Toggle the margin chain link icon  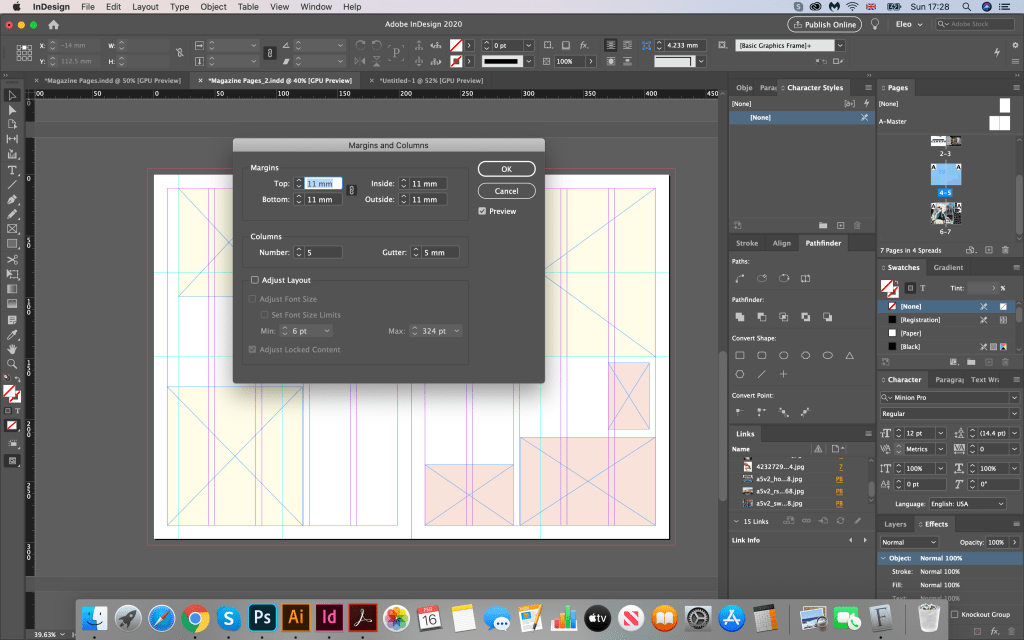click(x=351, y=191)
